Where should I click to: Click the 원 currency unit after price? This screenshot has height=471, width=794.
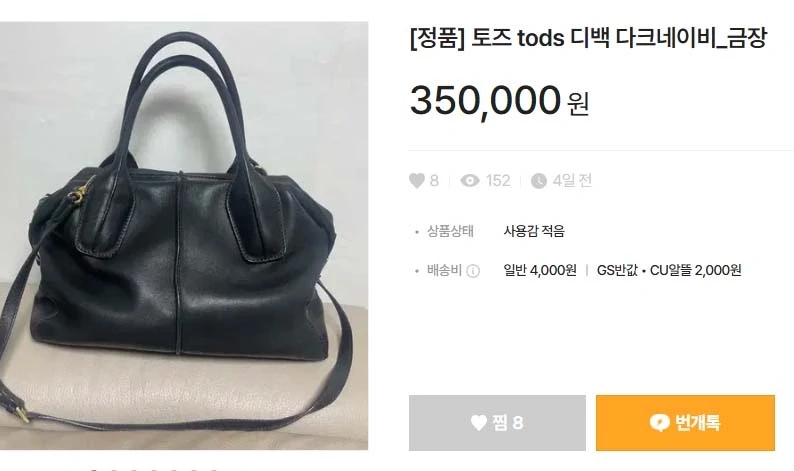(578, 104)
